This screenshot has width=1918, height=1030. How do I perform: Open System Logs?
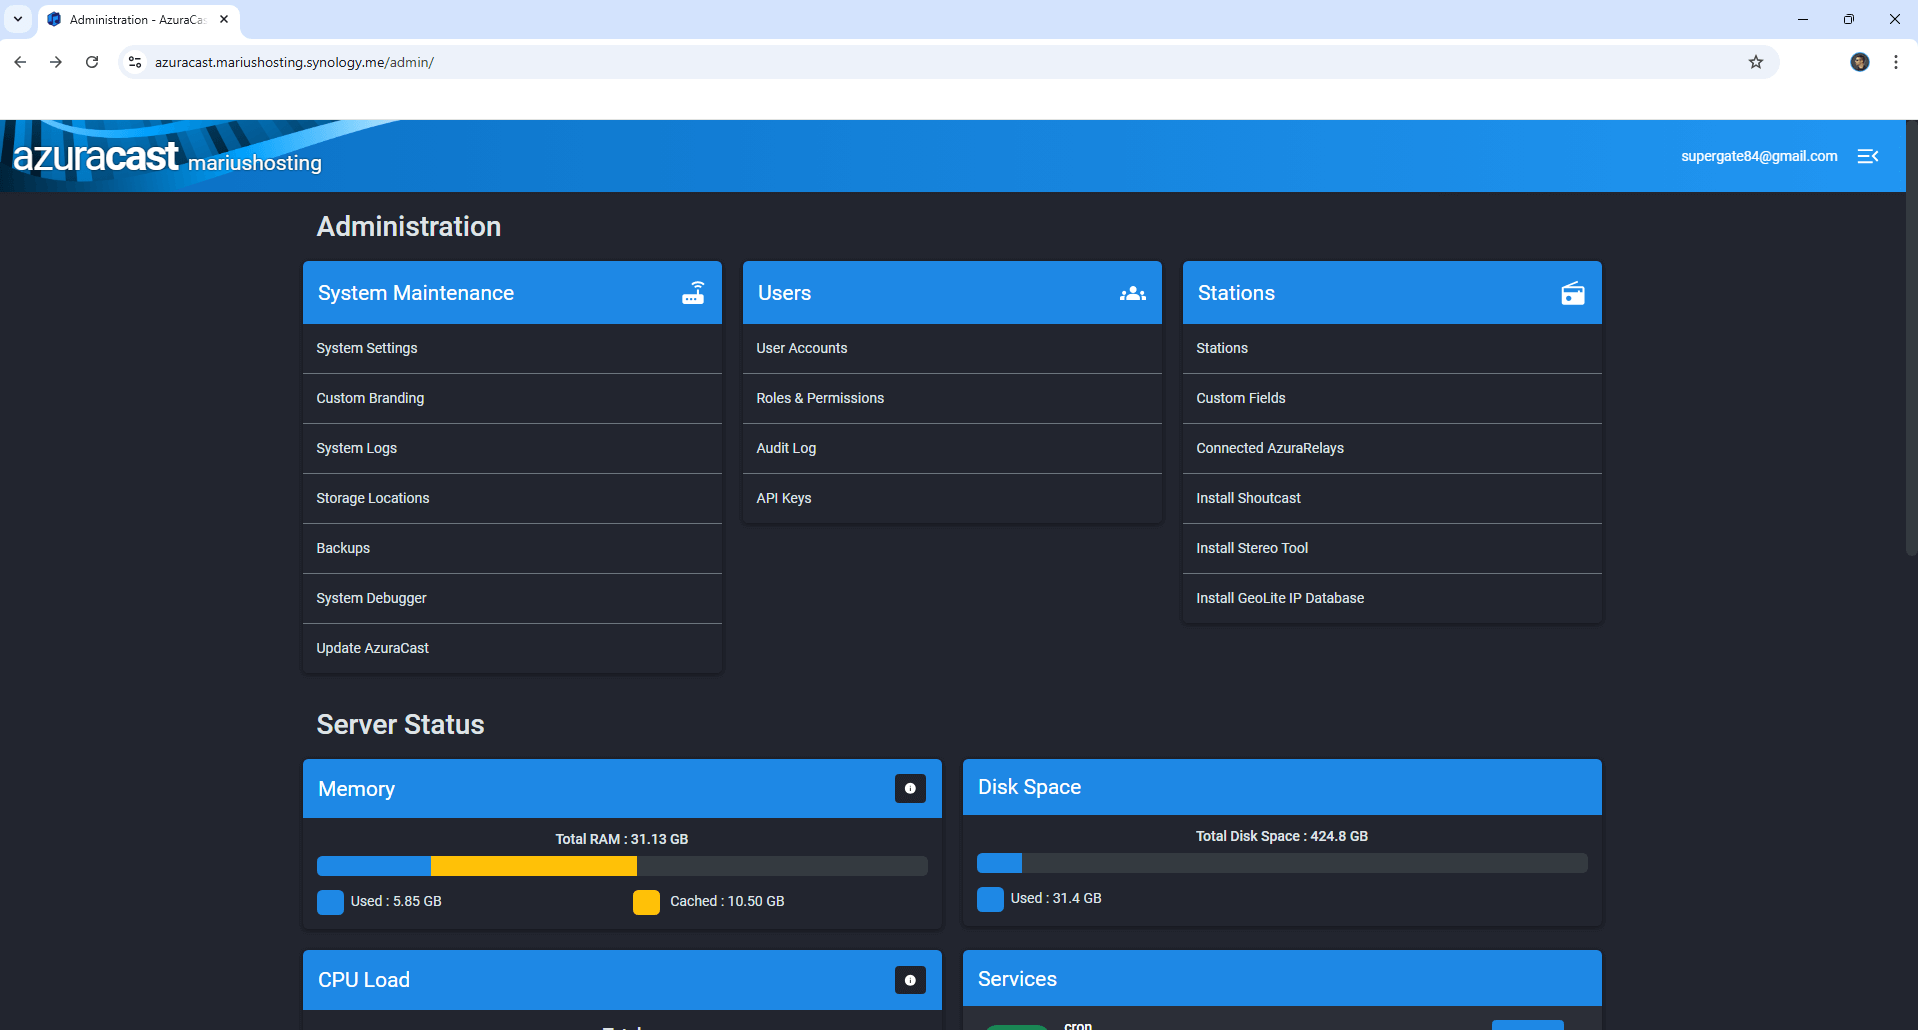coord(512,448)
